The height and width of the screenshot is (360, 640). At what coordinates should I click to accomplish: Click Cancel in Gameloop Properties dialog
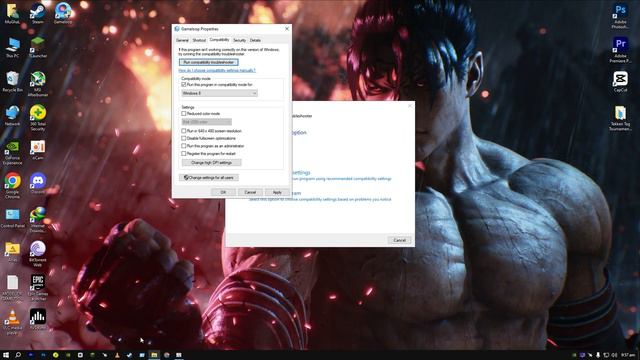[x=250, y=192]
